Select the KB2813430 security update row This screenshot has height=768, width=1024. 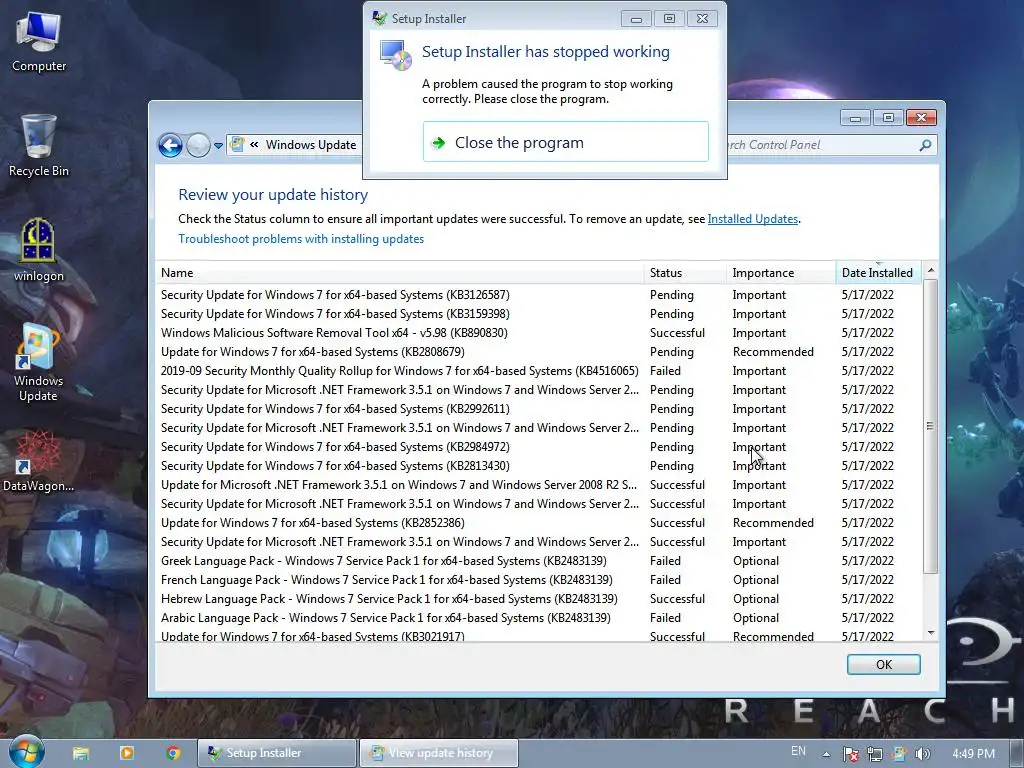click(x=539, y=466)
